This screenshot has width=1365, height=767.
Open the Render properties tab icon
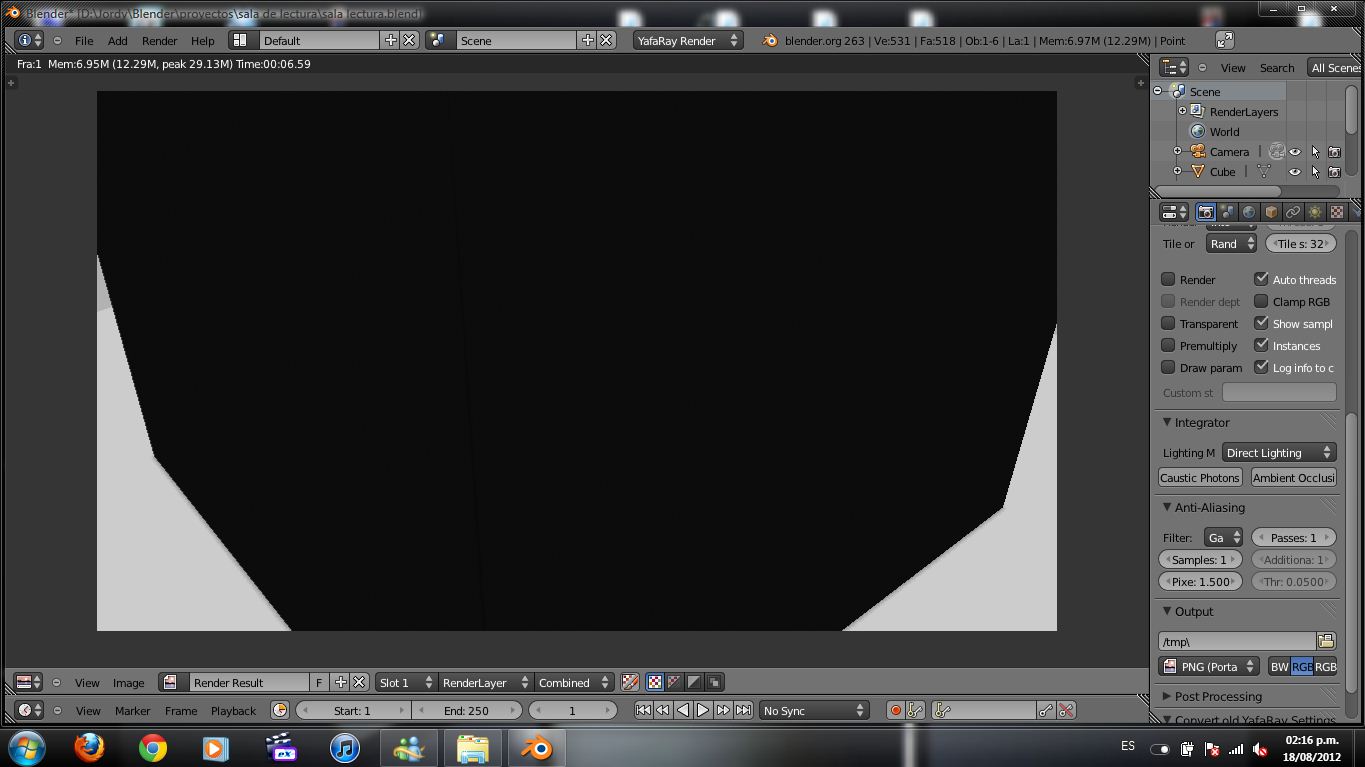(x=1205, y=212)
